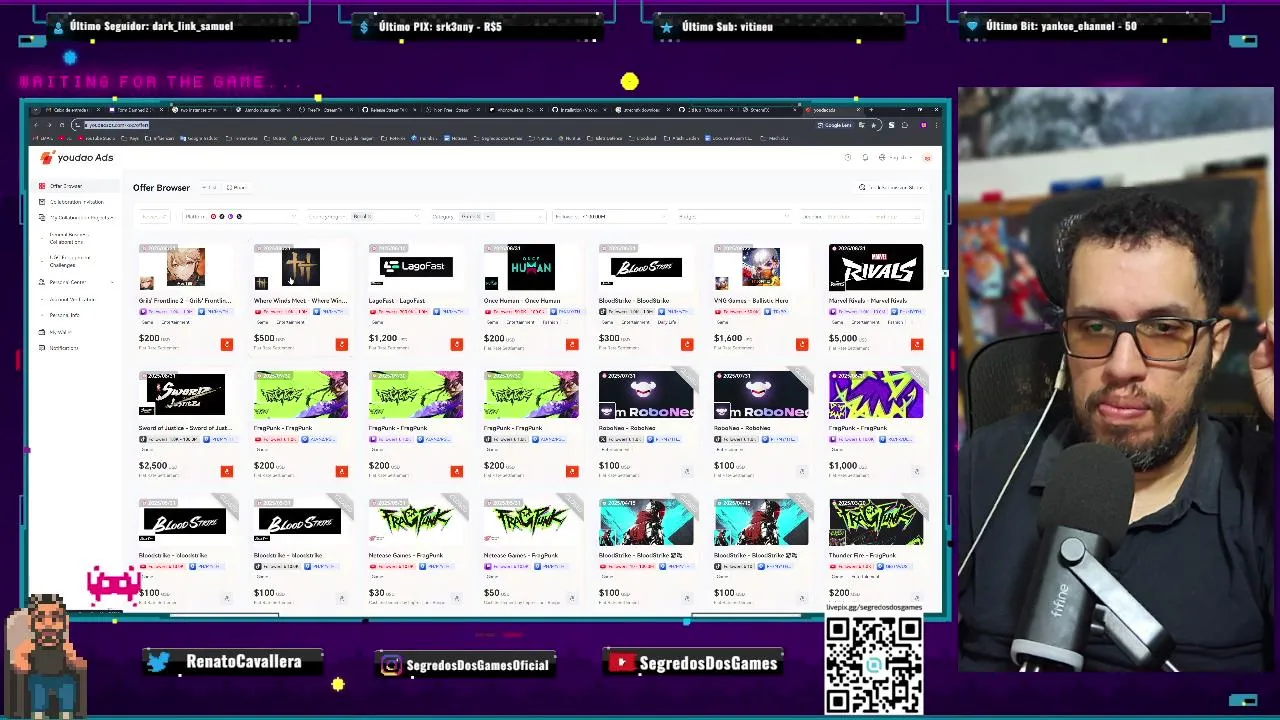This screenshot has height=720, width=1280.
Task: Open the user avatar menu in youdao Ads header
Action: [927, 158]
